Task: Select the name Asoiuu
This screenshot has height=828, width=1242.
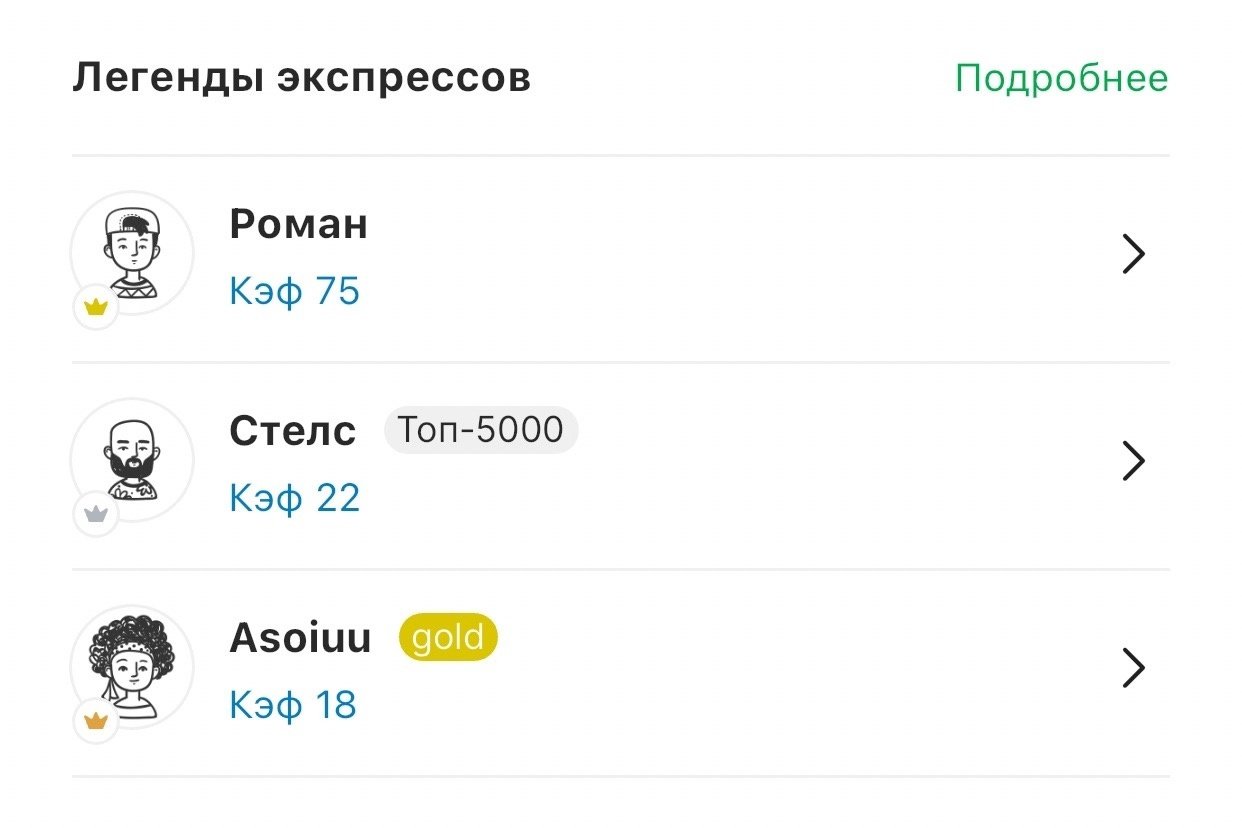Action: pyautogui.click(x=300, y=638)
